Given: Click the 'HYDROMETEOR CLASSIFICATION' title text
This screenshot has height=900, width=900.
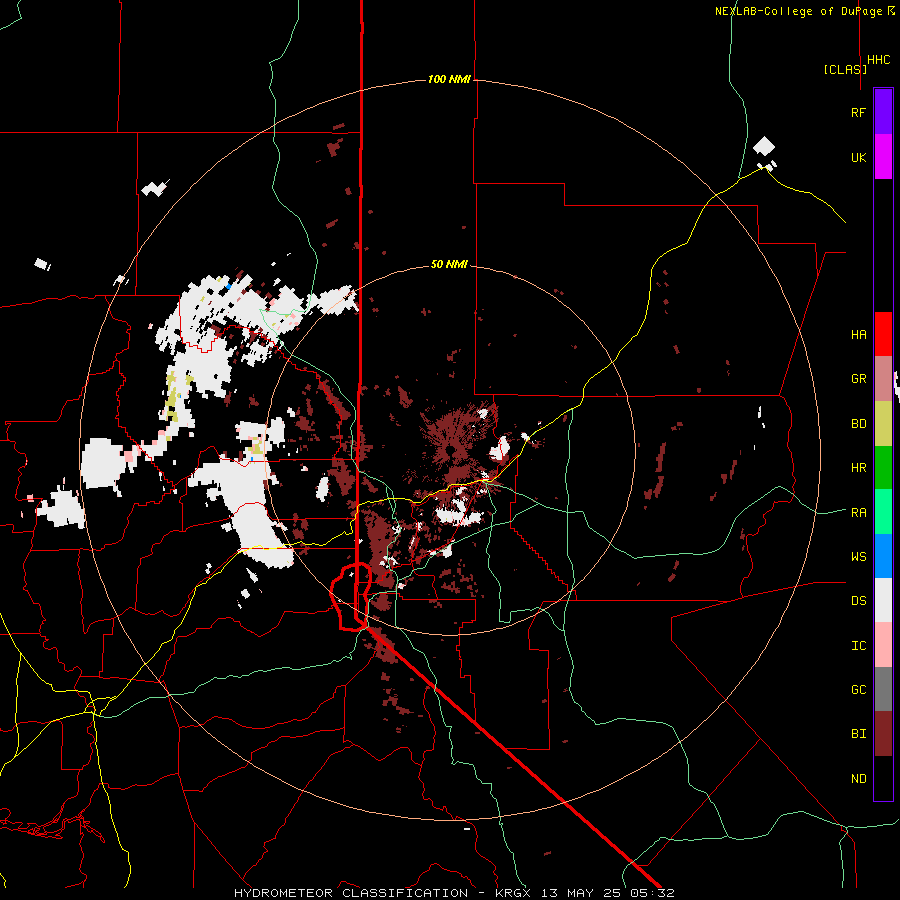Looking at the screenshot, I should pyautogui.click(x=351, y=893).
